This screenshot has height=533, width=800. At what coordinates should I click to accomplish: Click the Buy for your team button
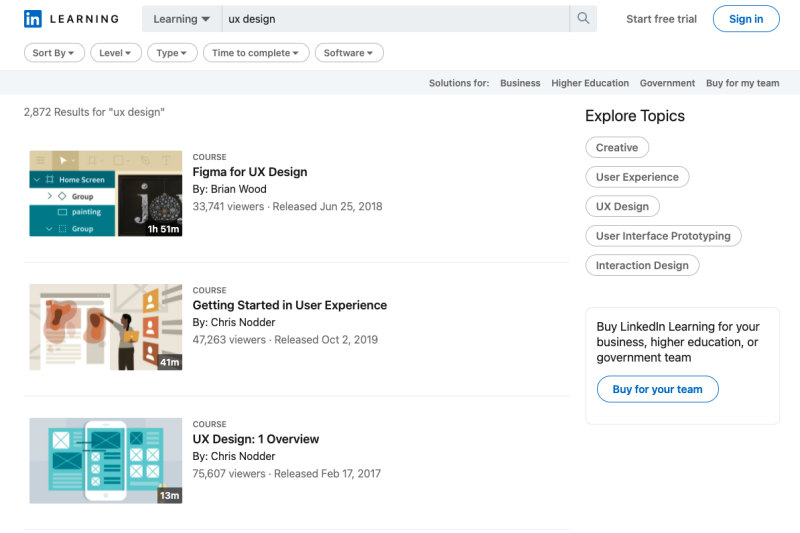[658, 389]
